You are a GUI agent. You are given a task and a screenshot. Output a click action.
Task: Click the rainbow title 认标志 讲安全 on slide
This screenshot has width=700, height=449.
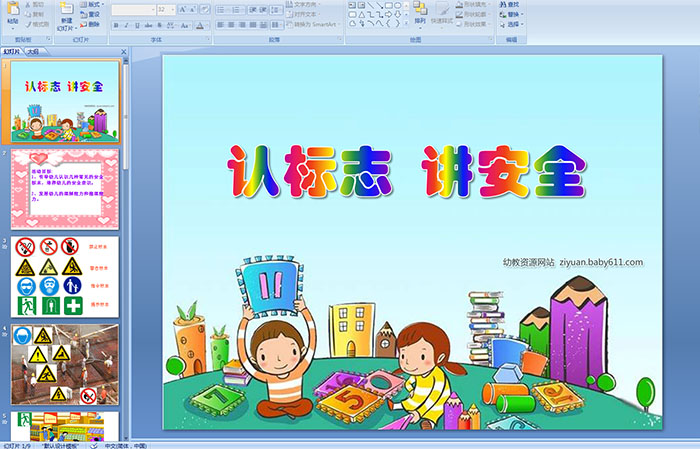[x=406, y=172]
